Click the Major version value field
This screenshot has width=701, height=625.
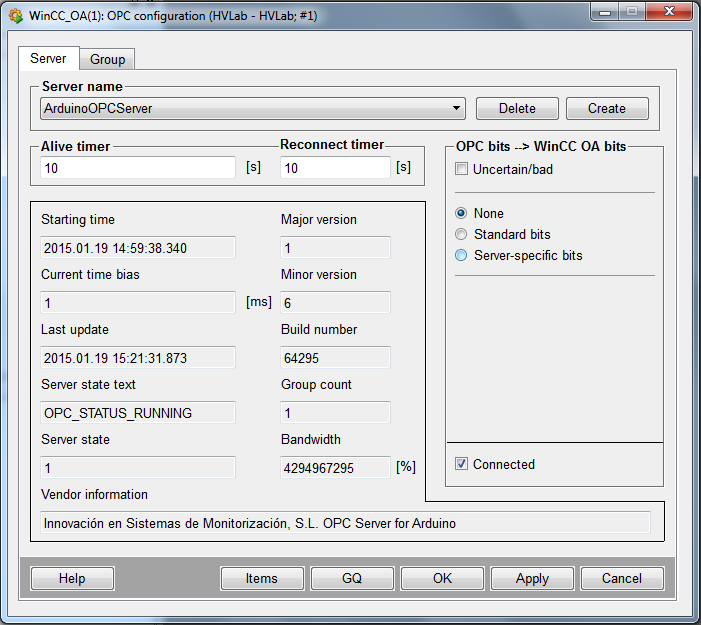click(335, 248)
